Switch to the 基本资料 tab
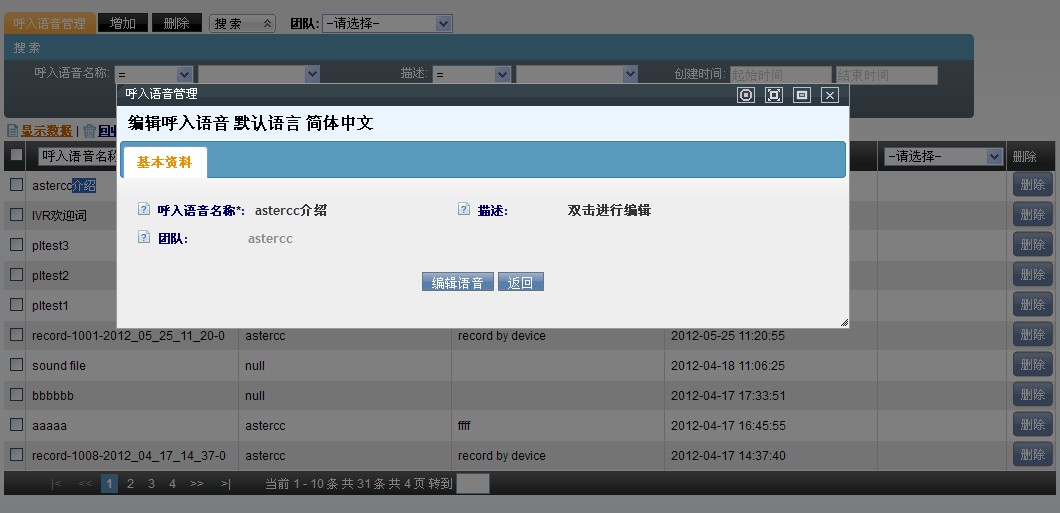 pos(164,162)
